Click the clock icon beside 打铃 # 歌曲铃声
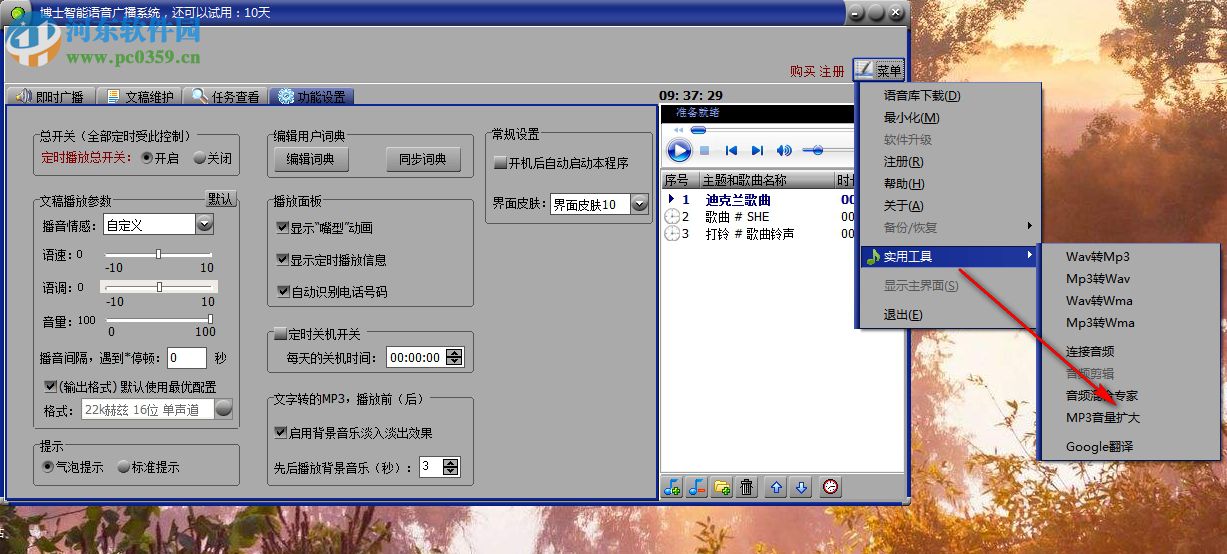Screen dimensions: 1227x554 tap(672, 233)
